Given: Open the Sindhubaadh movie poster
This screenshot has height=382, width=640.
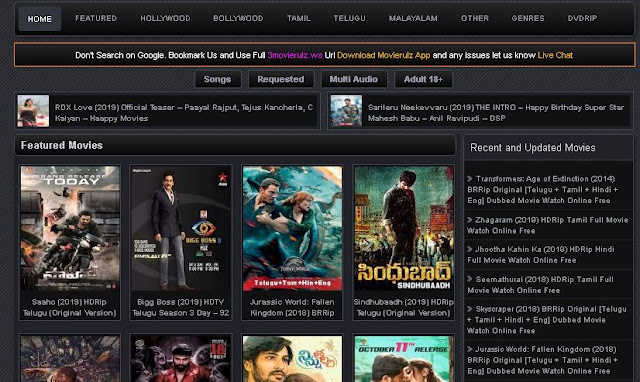Looking at the screenshot, I should click(404, 228).
